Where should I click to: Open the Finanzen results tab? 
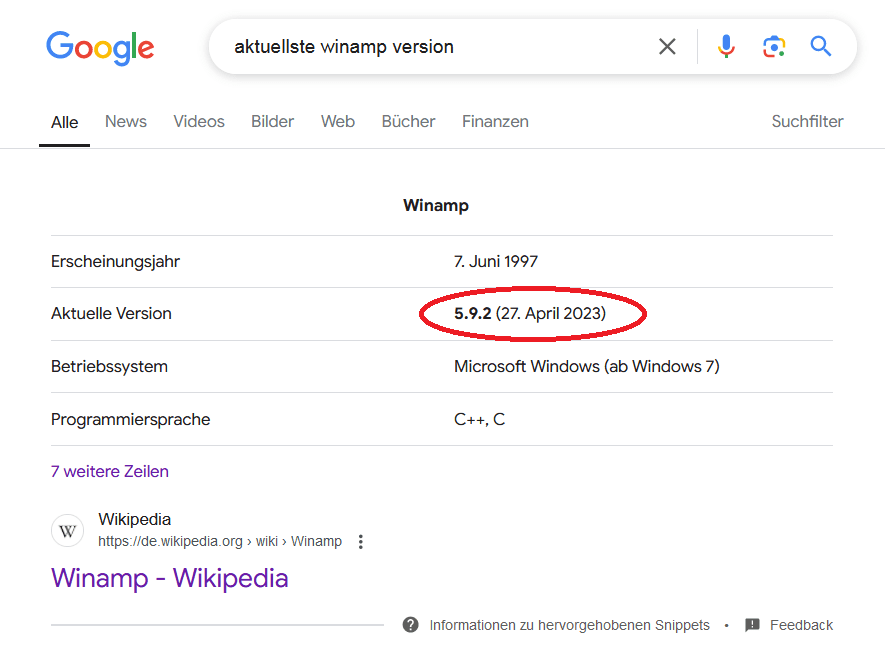(495, 122)
